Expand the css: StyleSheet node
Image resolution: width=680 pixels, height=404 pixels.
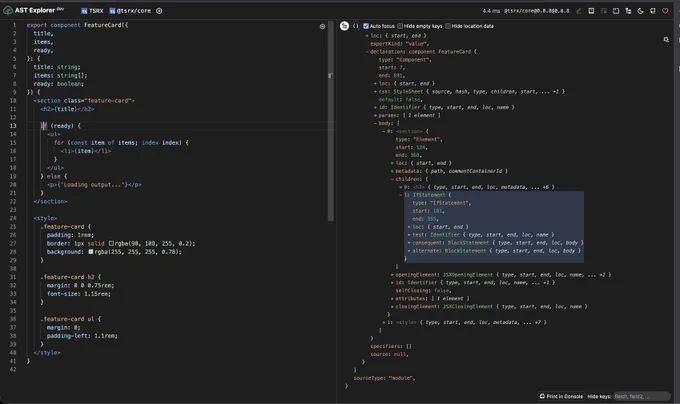click(375, 91)
